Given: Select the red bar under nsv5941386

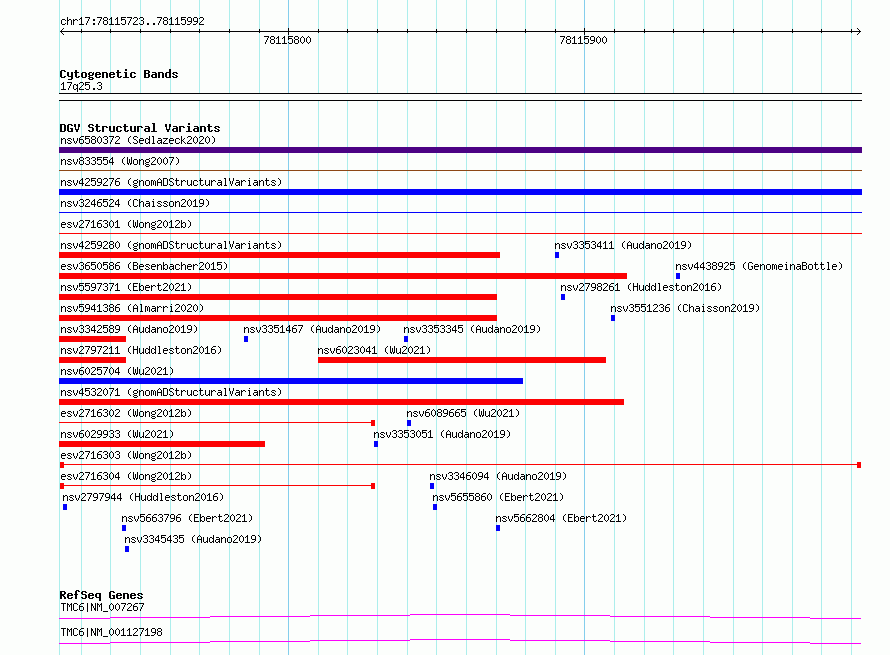Looking at the screenshot, I should [x=278, y=318].
